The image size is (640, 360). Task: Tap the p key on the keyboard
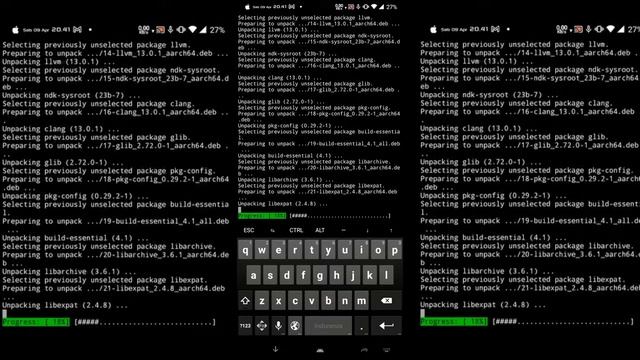click(395, 249)
